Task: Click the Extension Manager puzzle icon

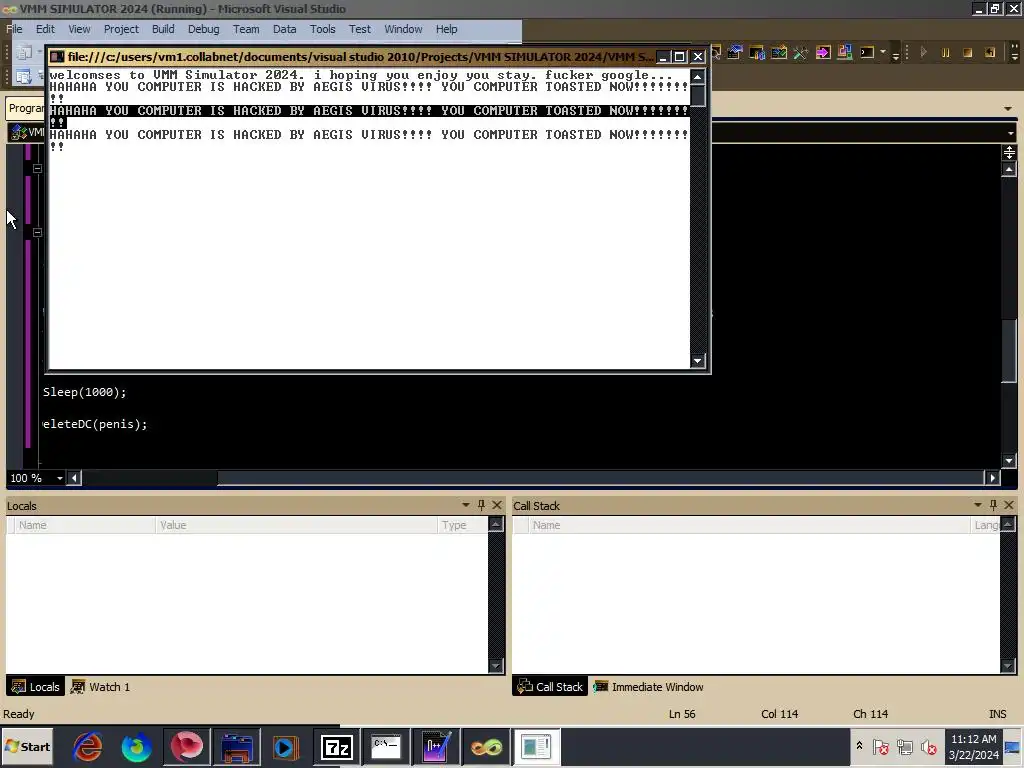Action: (x=844, y=52)
